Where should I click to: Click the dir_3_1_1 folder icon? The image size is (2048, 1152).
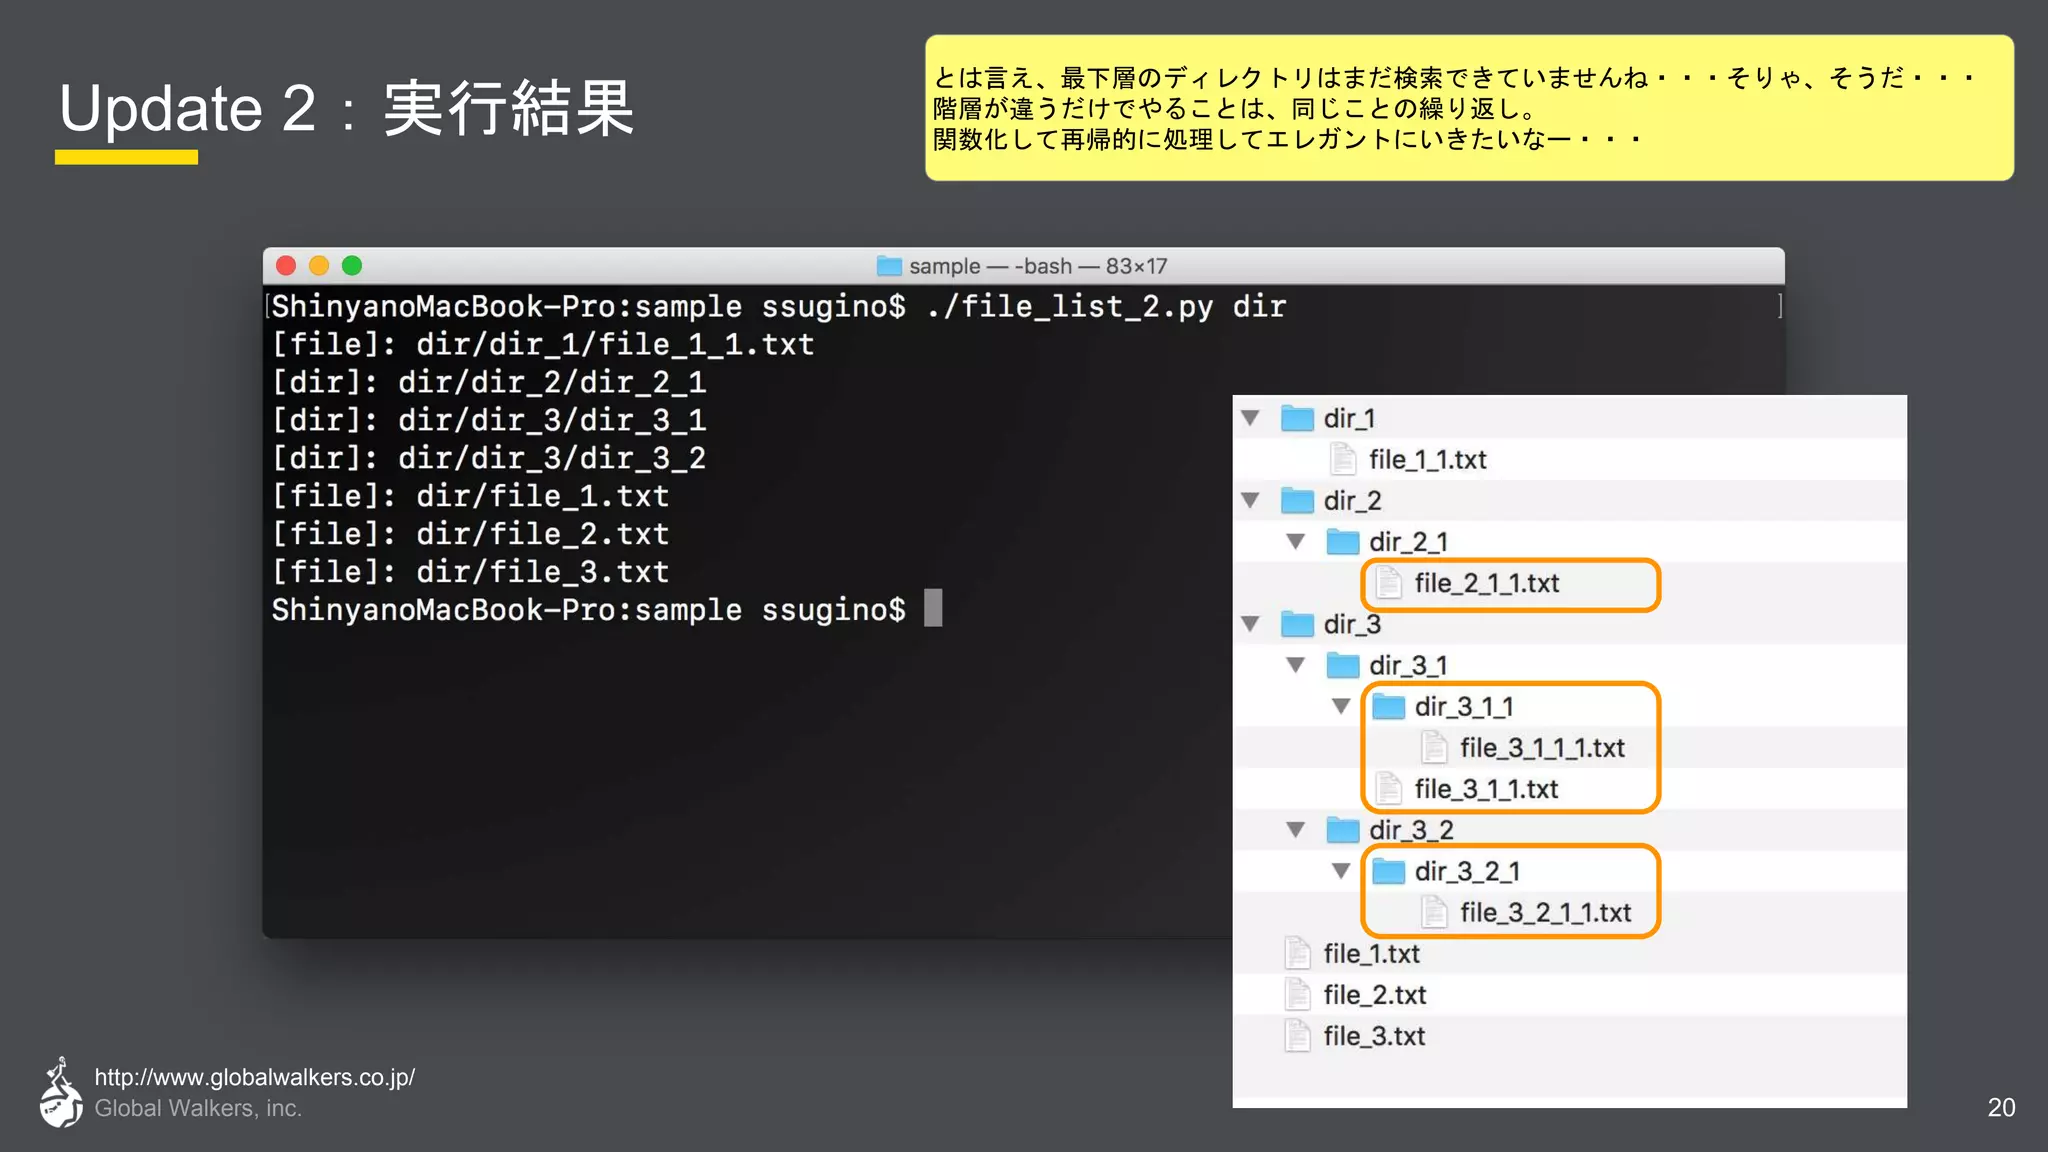click(x=1389, y=706)
